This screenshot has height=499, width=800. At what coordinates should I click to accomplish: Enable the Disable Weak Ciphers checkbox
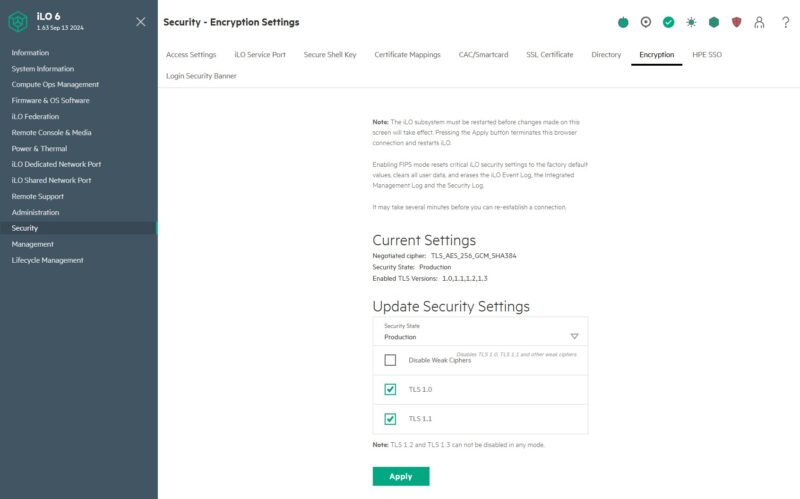390,360
